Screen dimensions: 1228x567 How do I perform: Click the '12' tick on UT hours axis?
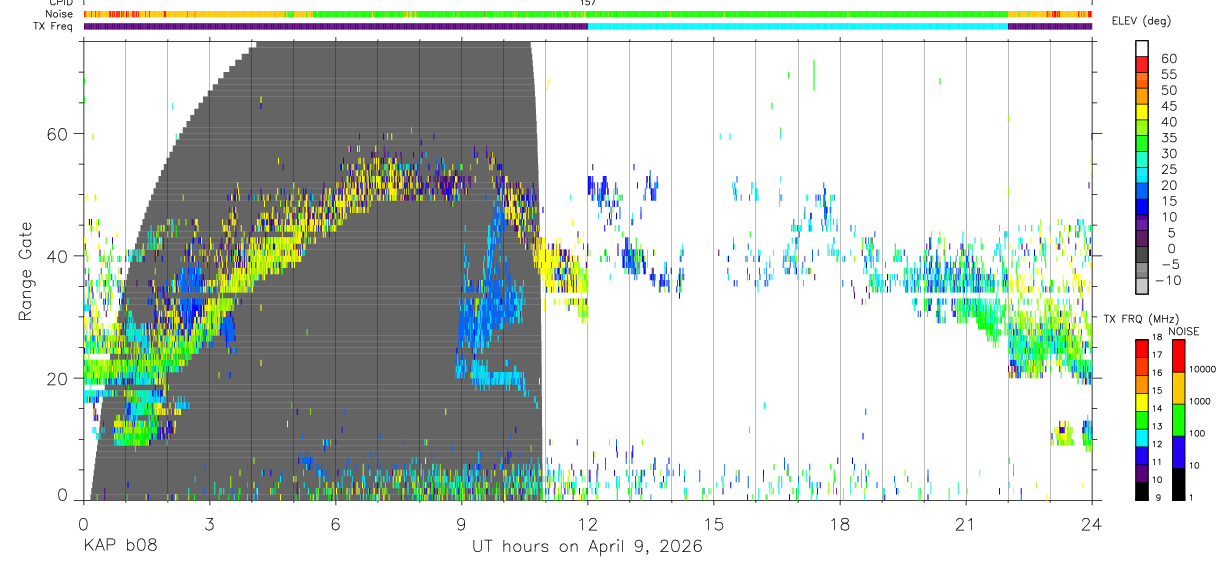(588, 523)
